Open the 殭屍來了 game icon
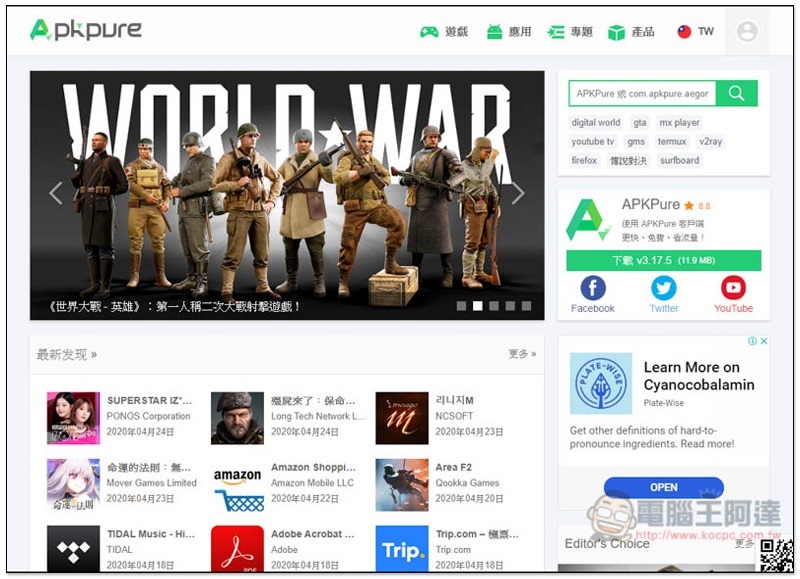Screen dimensions: 800x579 point(237,418)
